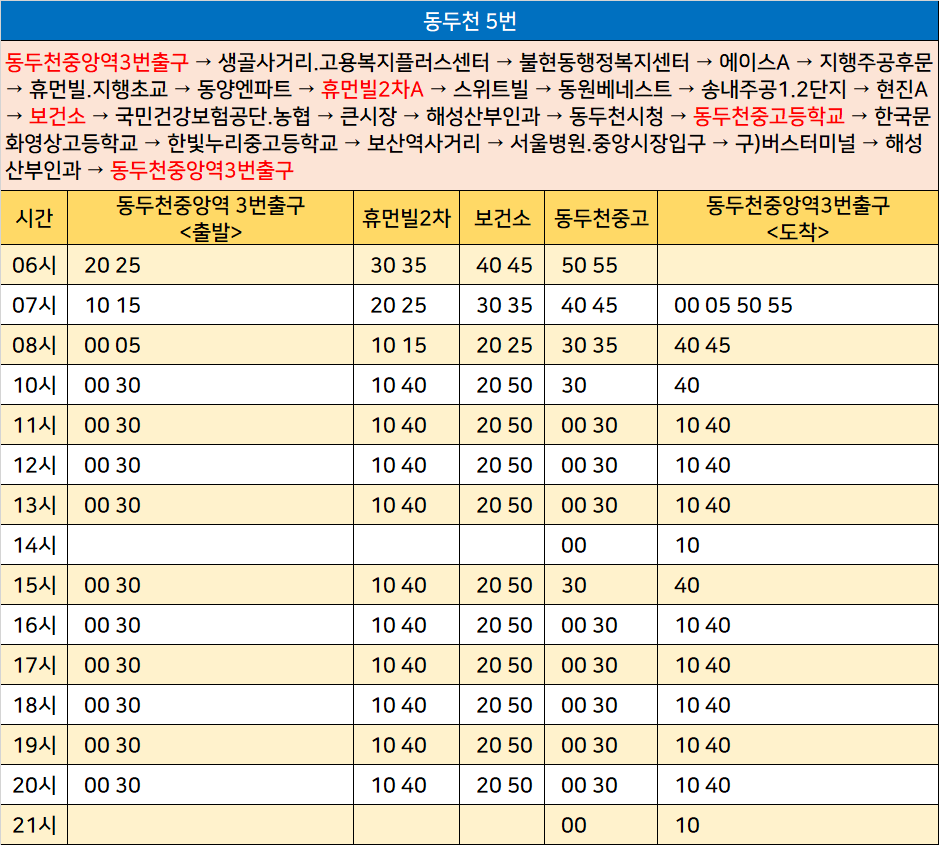Select the '휴먼빌2차' column header
The width and height of the screenshot is (939, 845).
[406, 217]
